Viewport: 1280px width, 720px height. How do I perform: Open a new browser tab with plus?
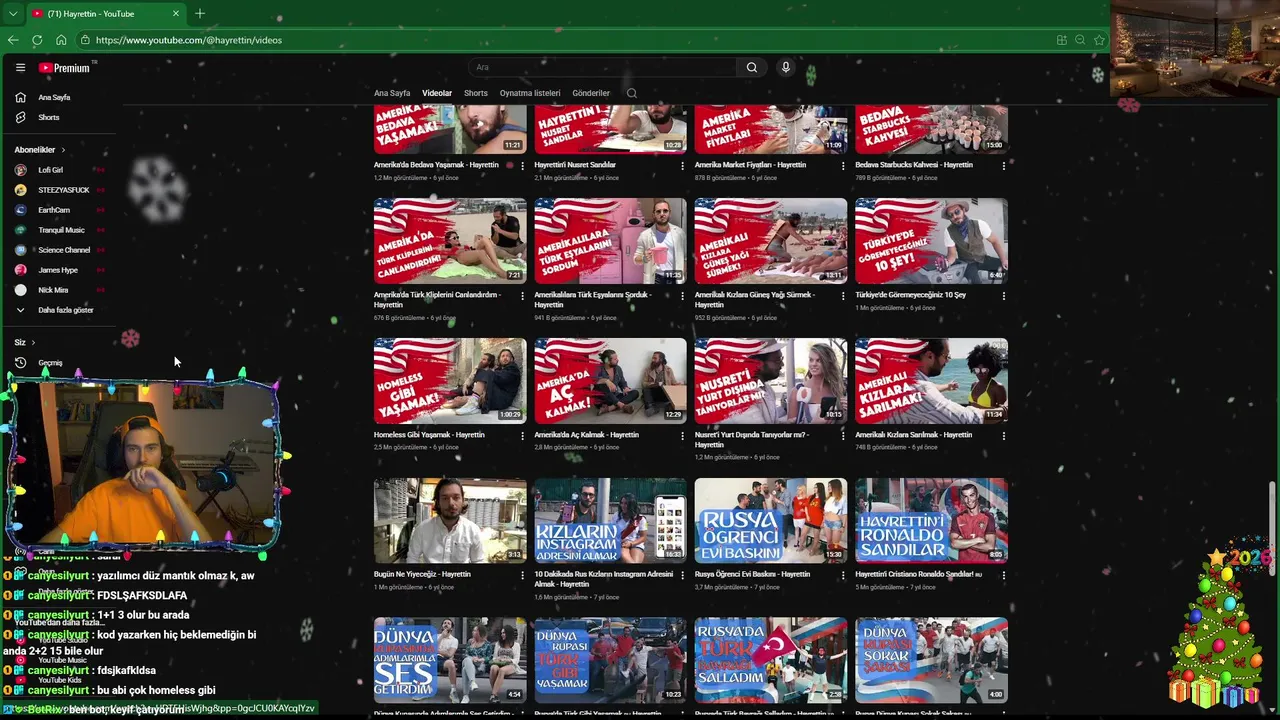click(x=200, y=13)
